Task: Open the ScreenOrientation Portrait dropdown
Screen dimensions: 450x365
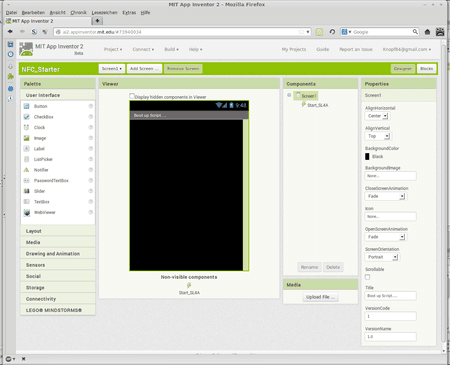Action: tap(382, 257)
